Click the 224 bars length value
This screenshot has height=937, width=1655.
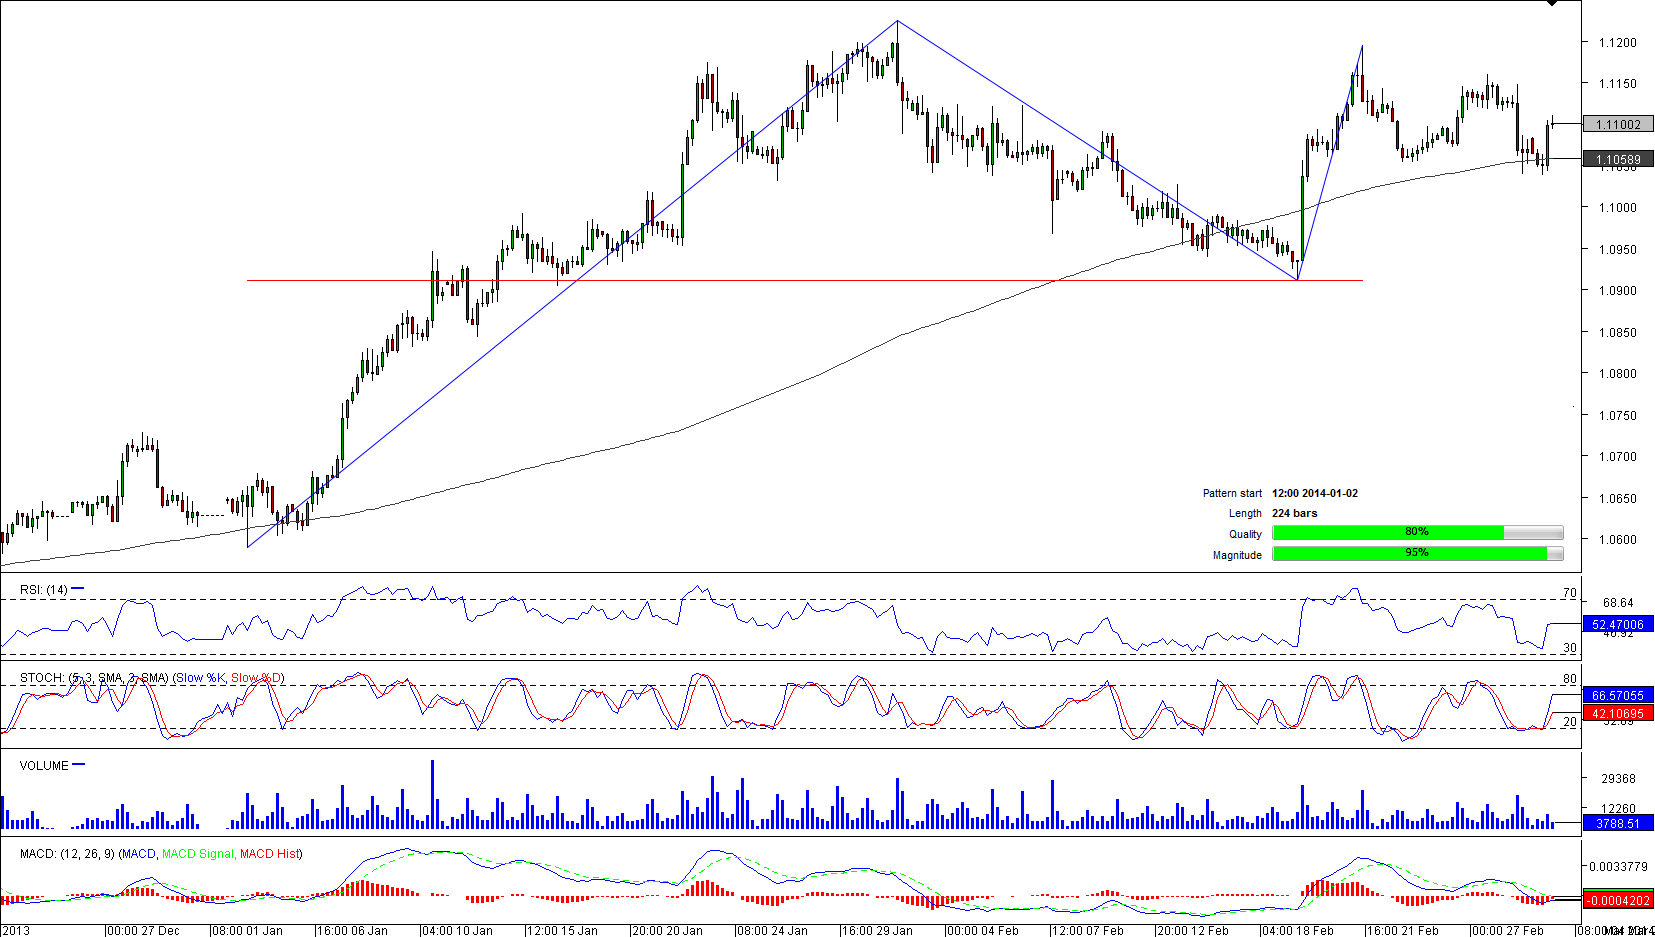pos(1294,513)
